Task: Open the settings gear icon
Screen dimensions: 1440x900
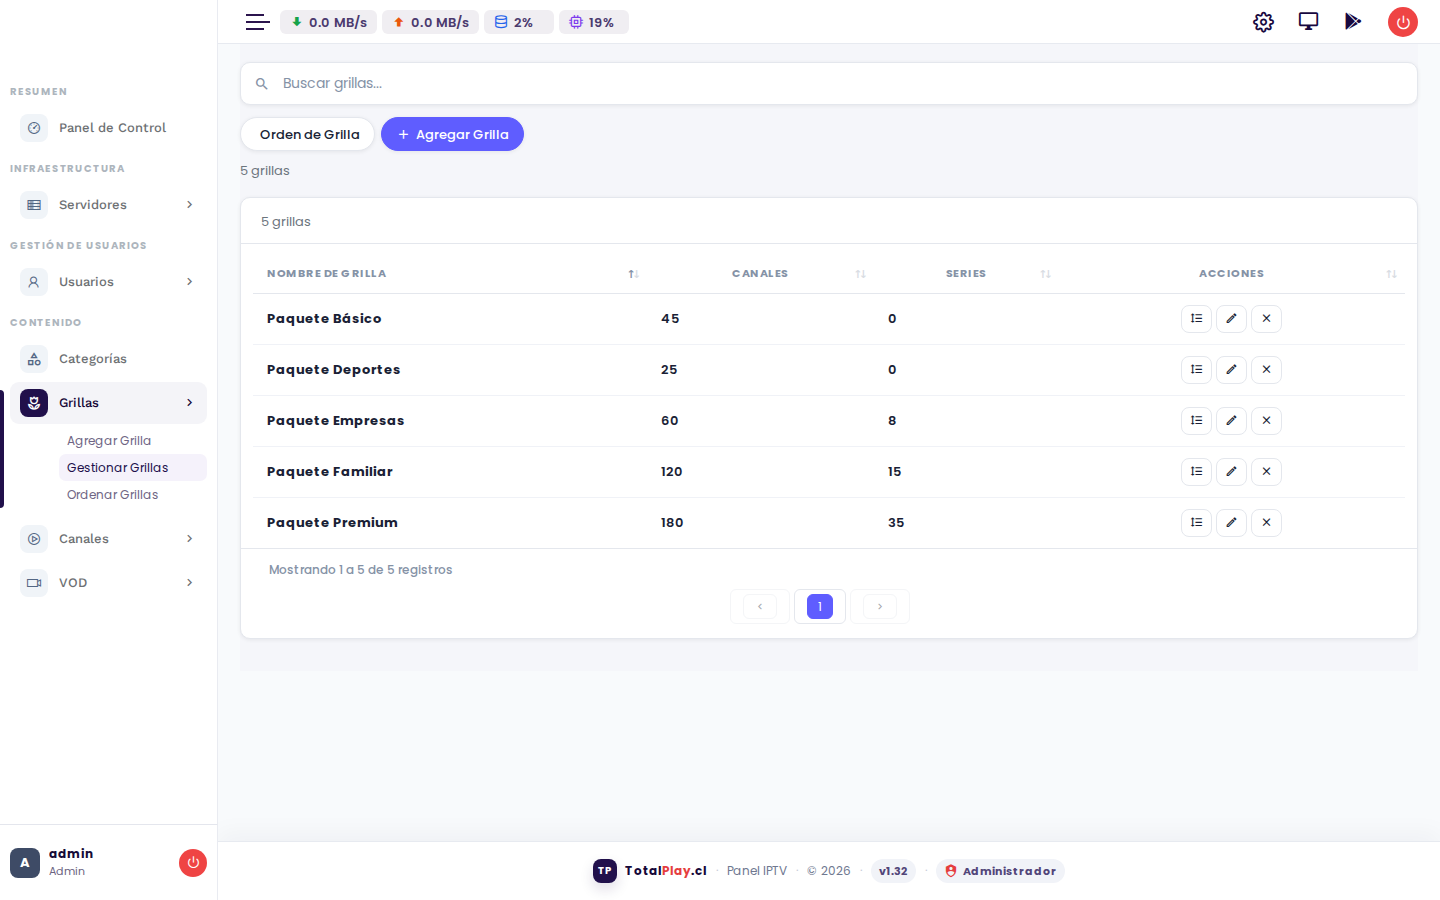Action: [1263, 22]
